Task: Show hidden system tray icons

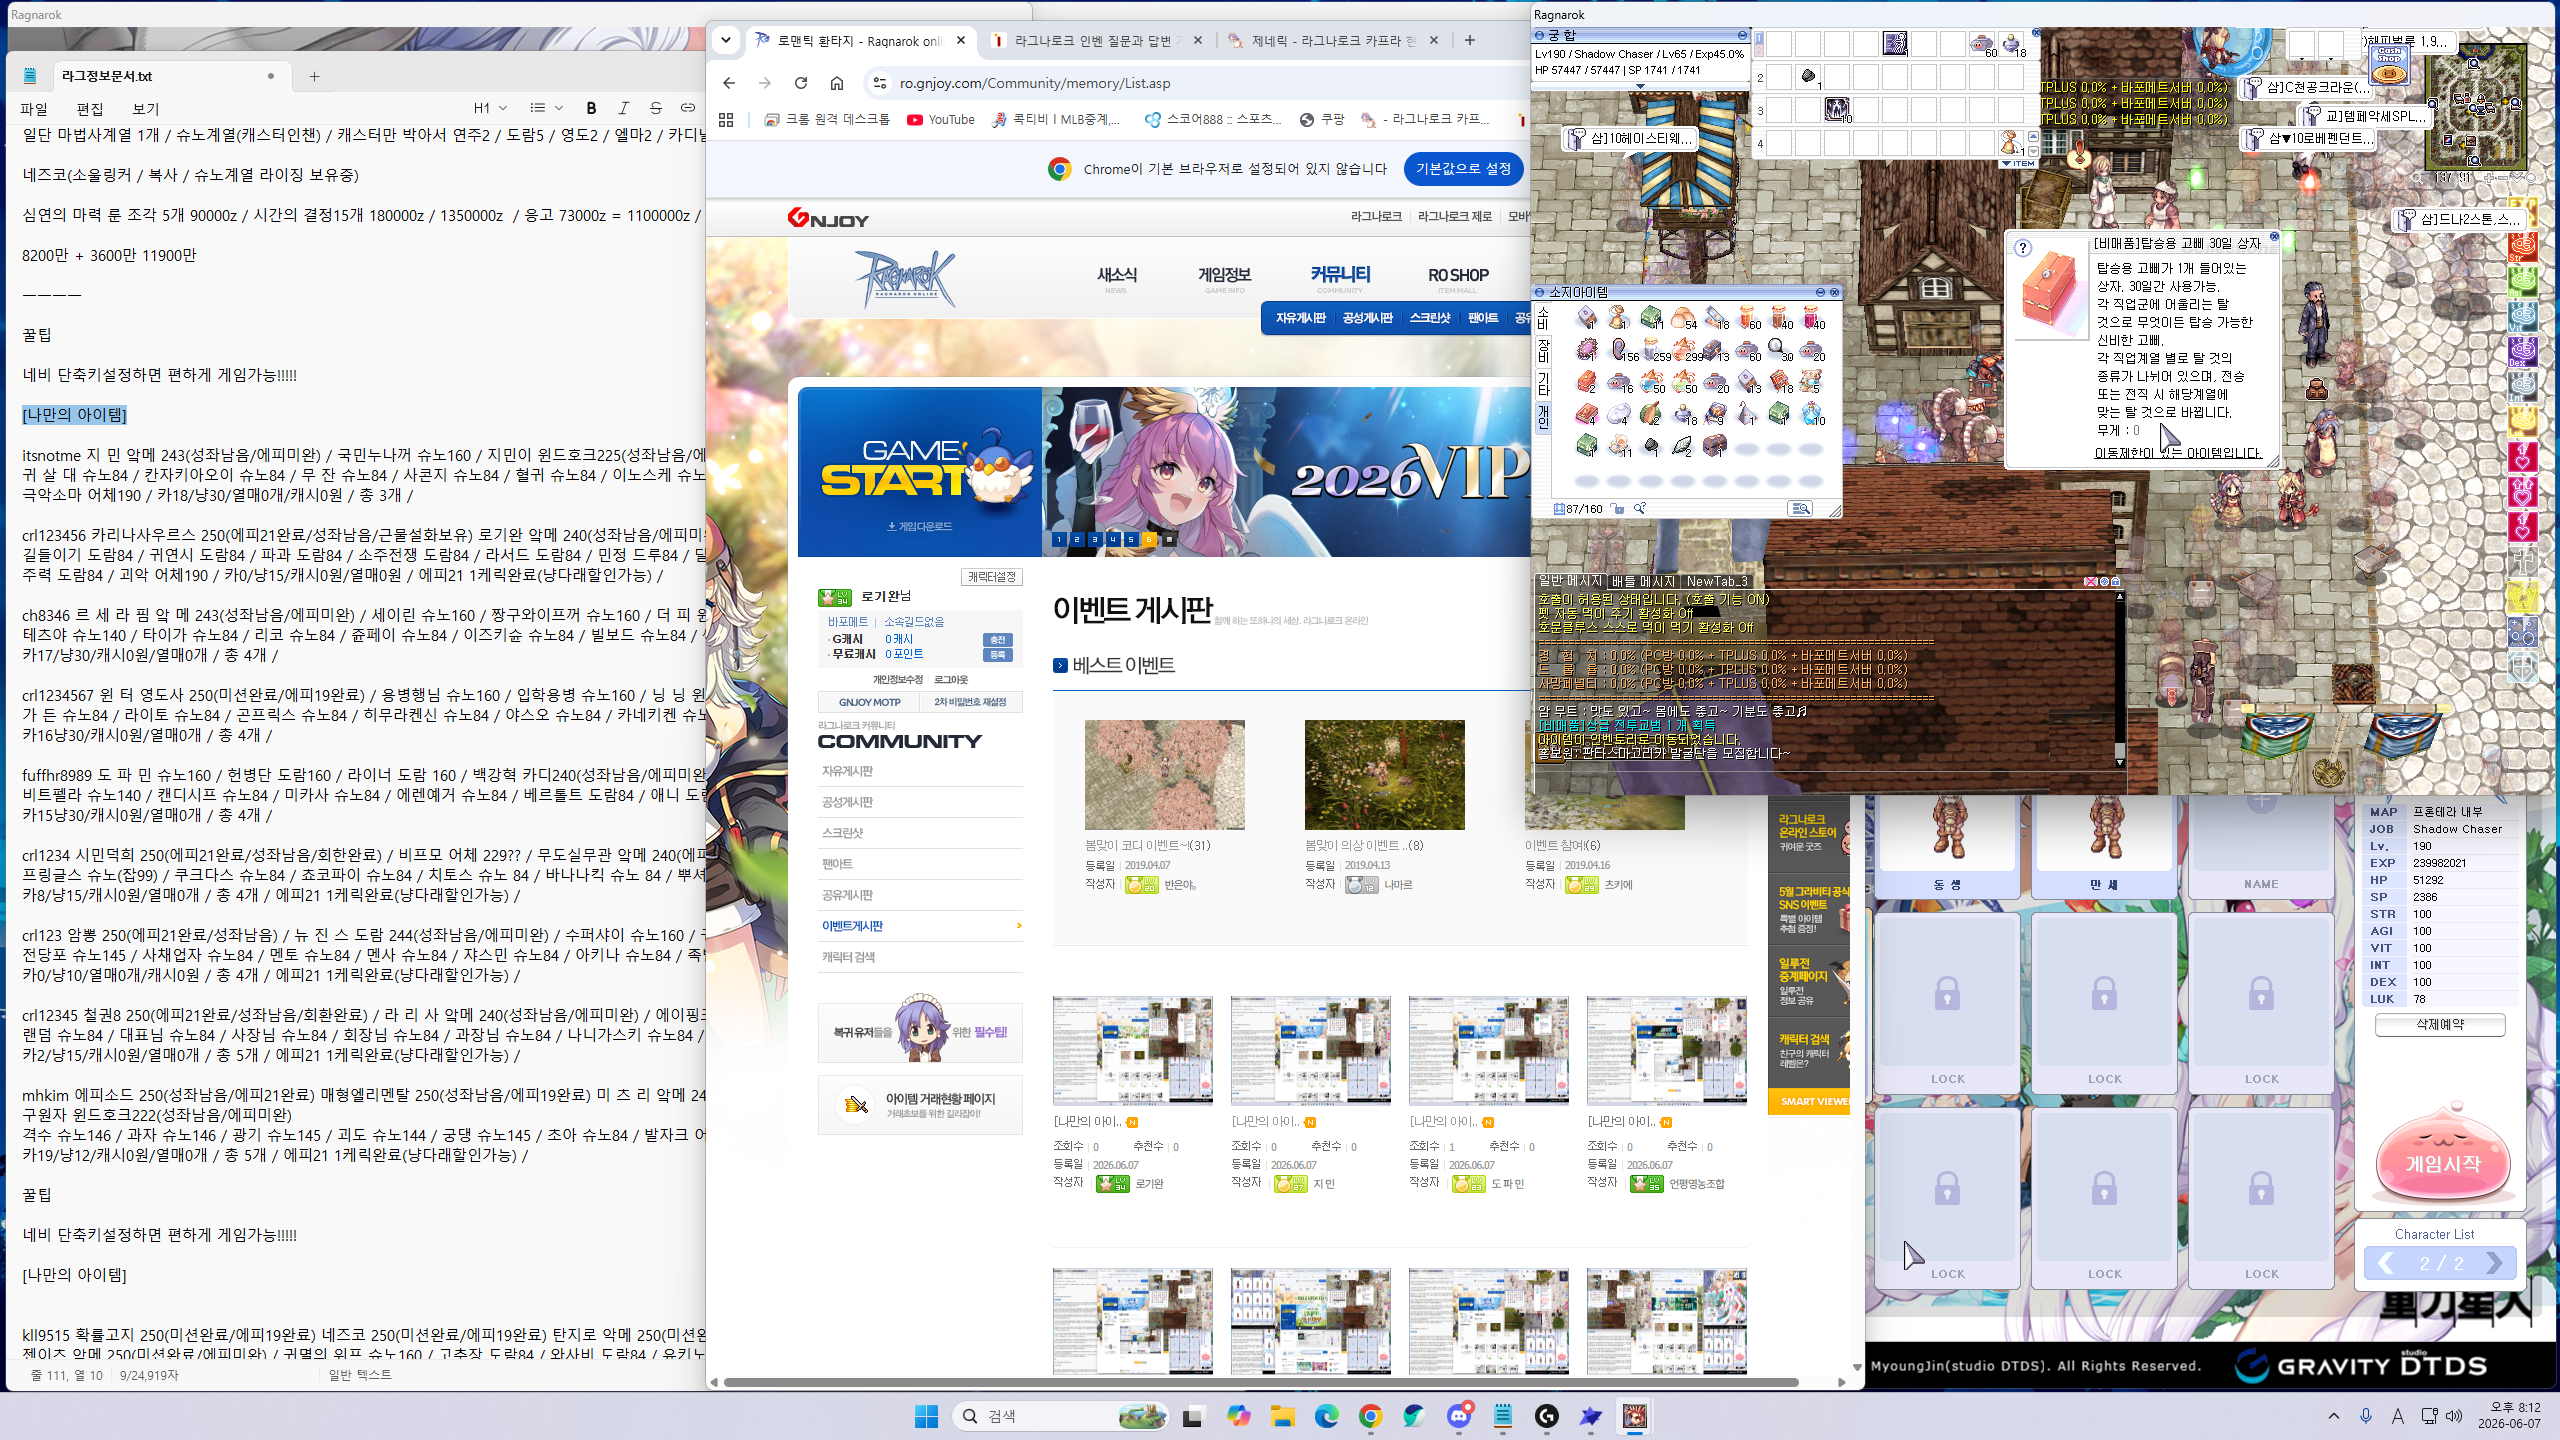Action: pyautogui.click(x=2334, y=1416)
